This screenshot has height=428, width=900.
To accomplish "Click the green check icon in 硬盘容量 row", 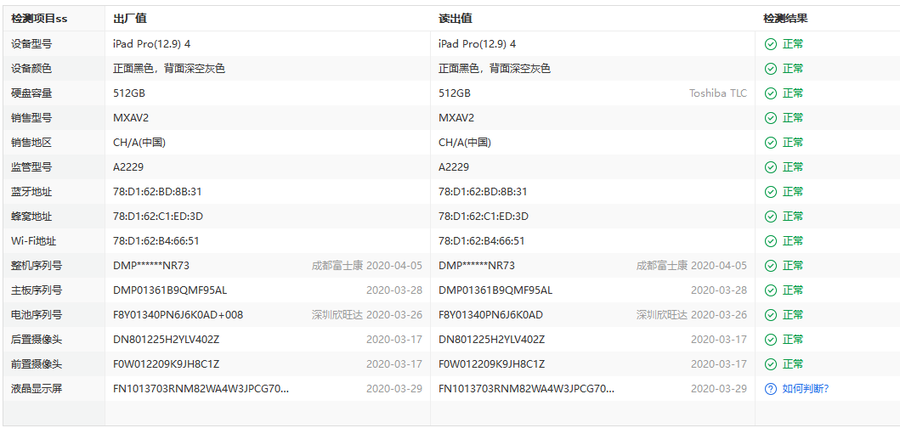I will click(770, 93).
